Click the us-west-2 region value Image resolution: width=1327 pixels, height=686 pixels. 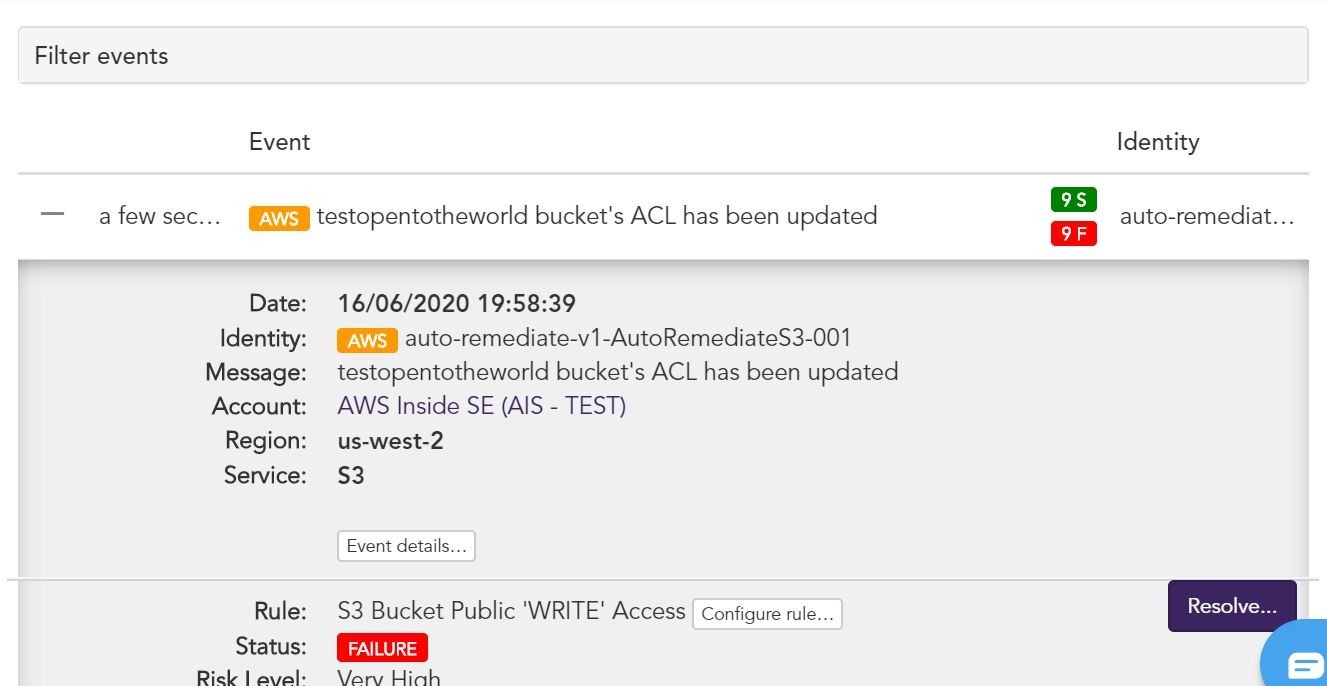tap(391, 441)
